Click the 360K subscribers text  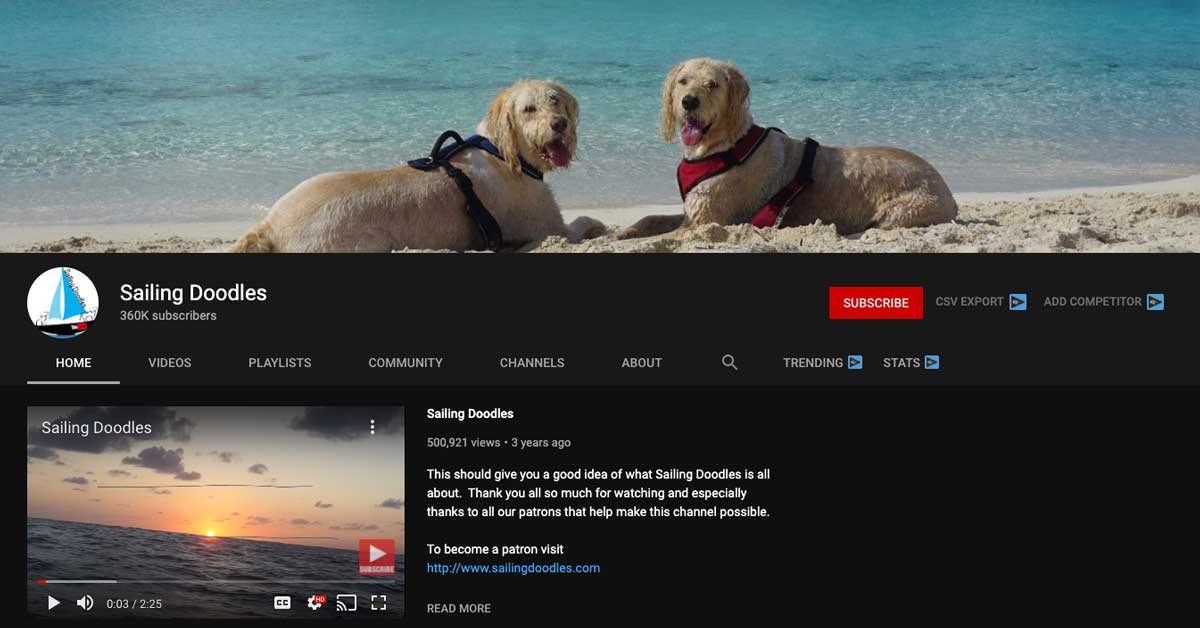point(168,316)
